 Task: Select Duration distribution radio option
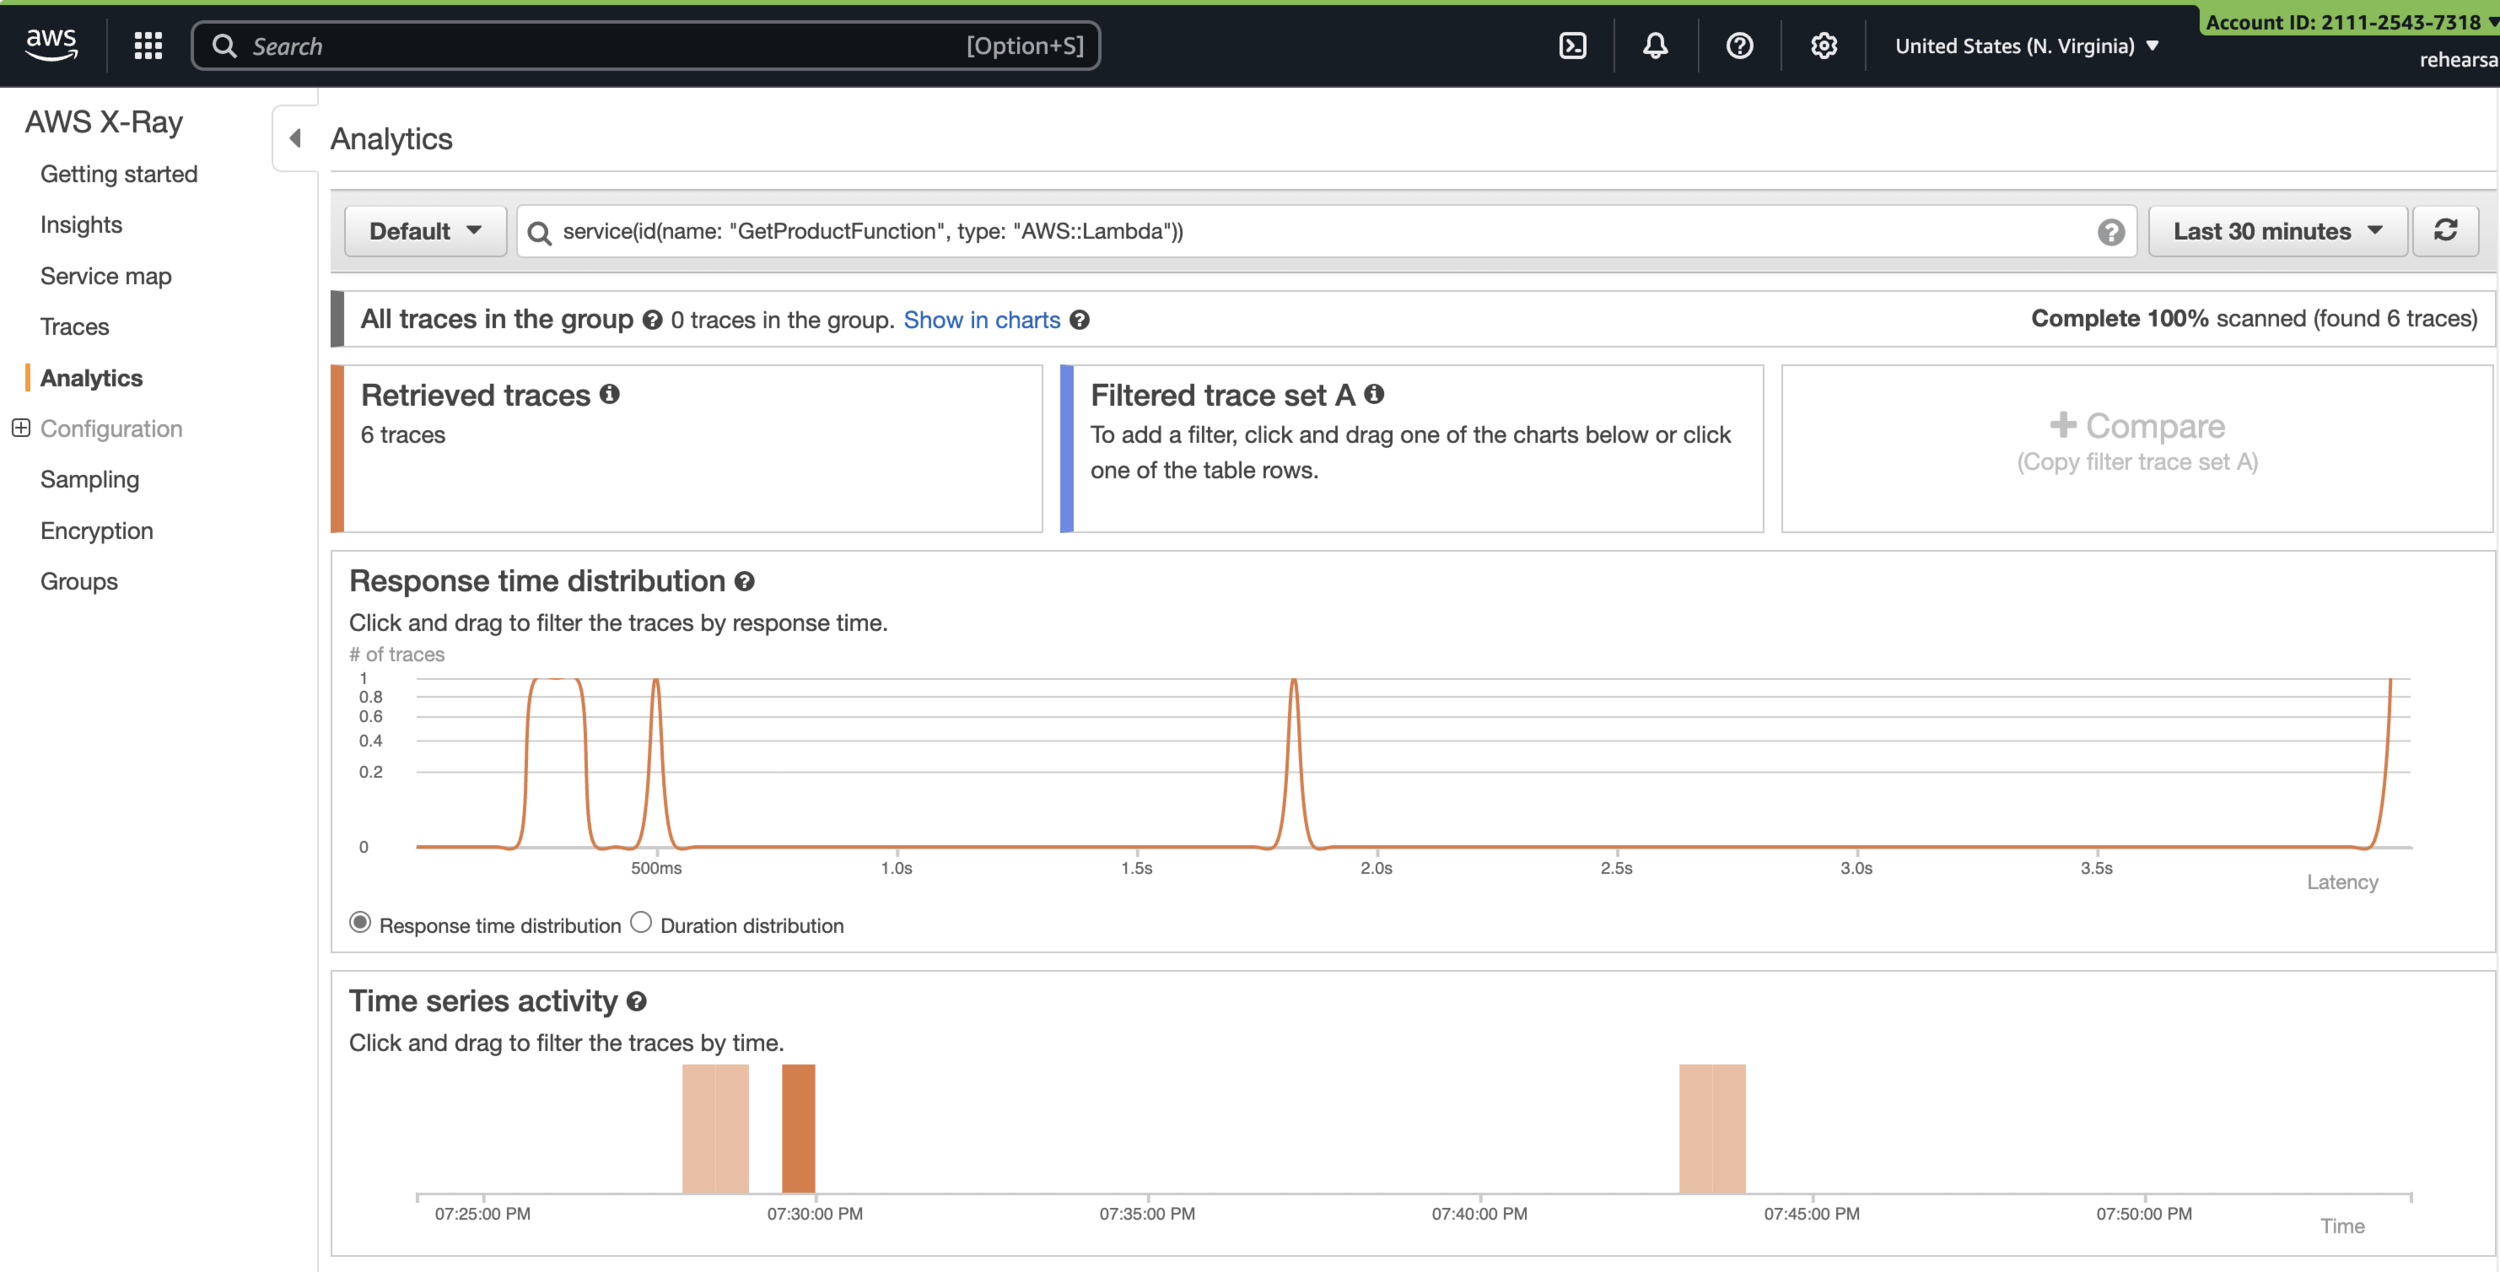[641, 922]
